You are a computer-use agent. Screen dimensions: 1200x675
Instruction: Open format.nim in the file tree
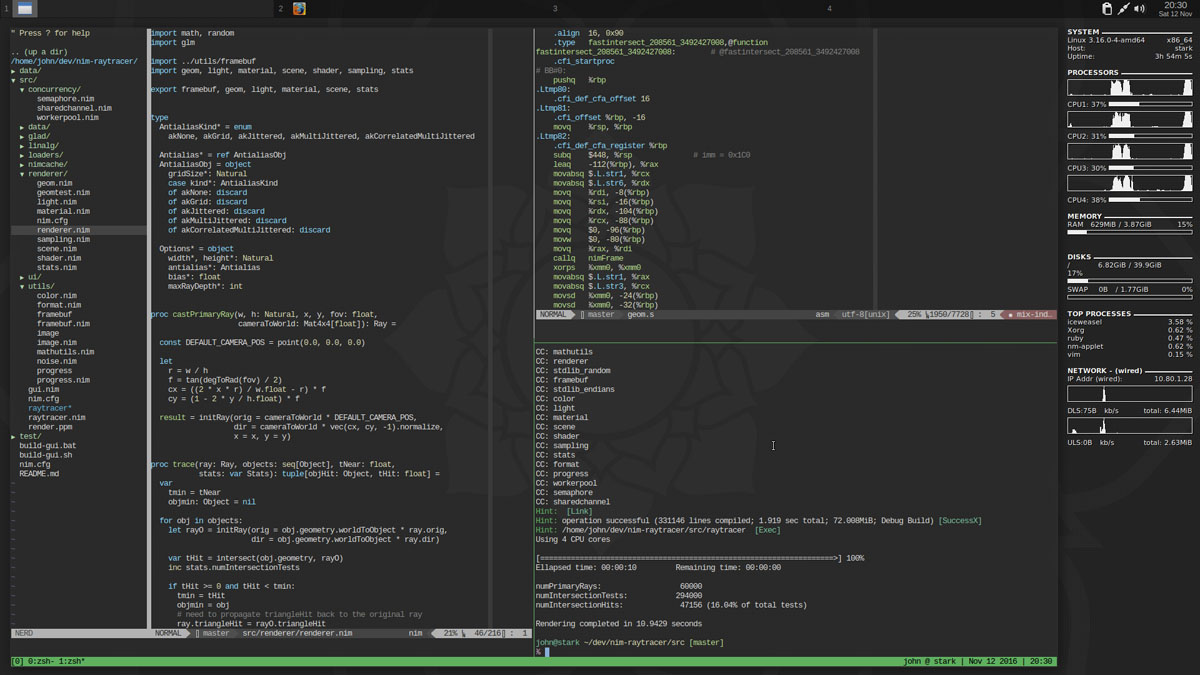[x=59, y=305]
